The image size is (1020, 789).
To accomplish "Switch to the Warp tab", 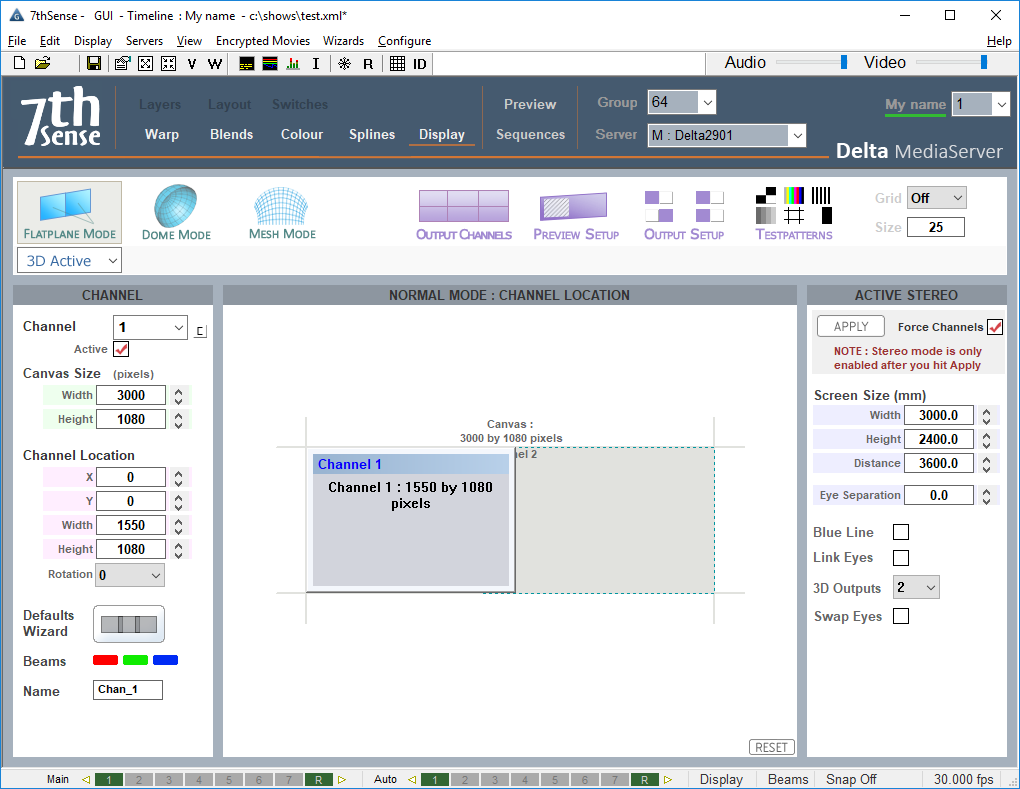I will (162, 134).
